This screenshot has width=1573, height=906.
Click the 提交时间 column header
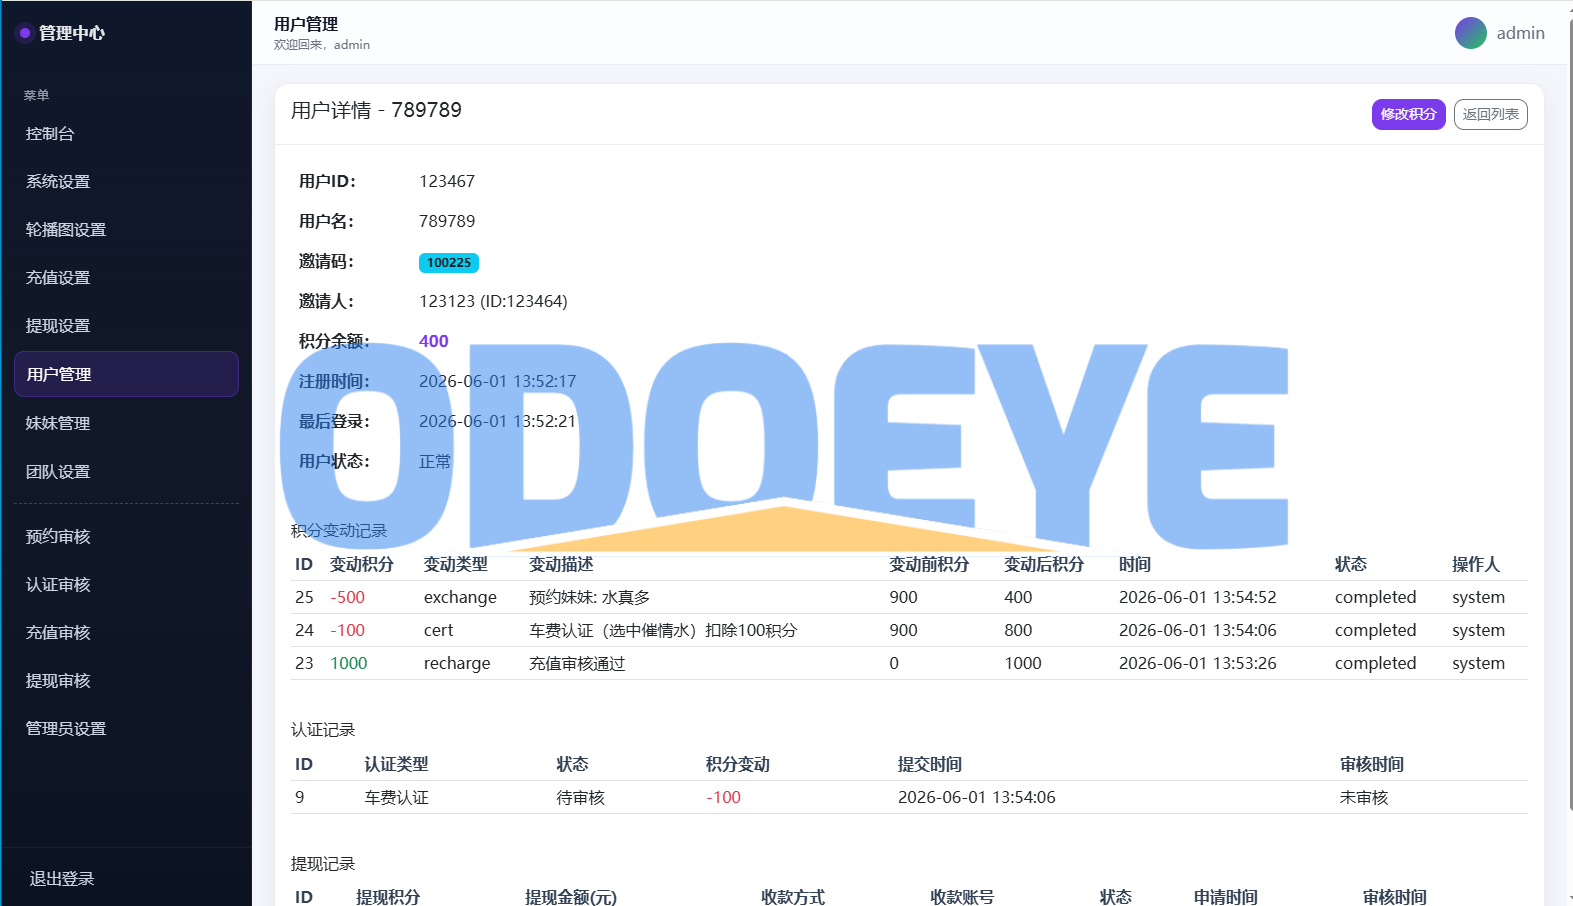click(930, 764)
